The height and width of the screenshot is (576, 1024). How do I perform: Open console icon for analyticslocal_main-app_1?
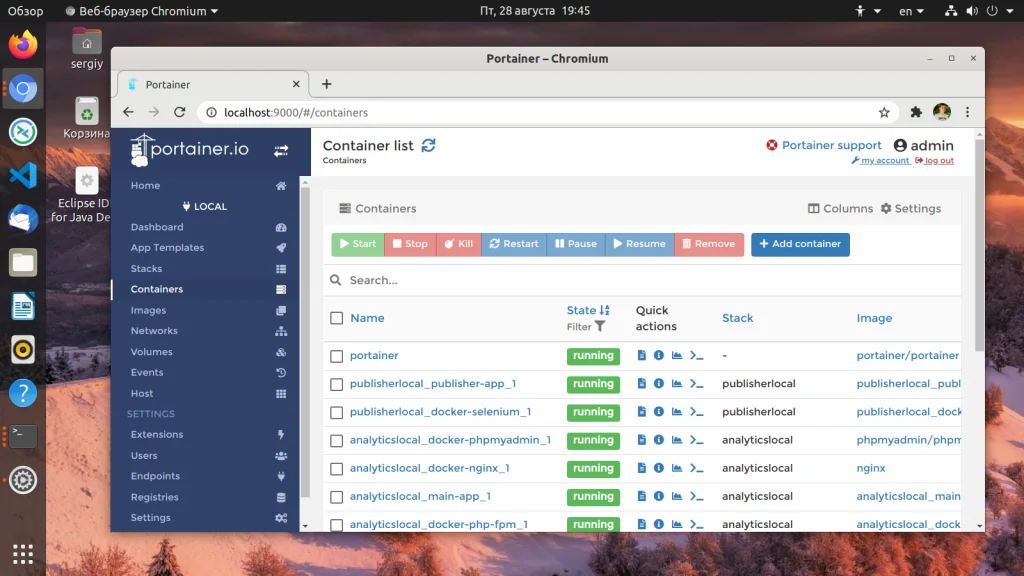click(697, 496)
